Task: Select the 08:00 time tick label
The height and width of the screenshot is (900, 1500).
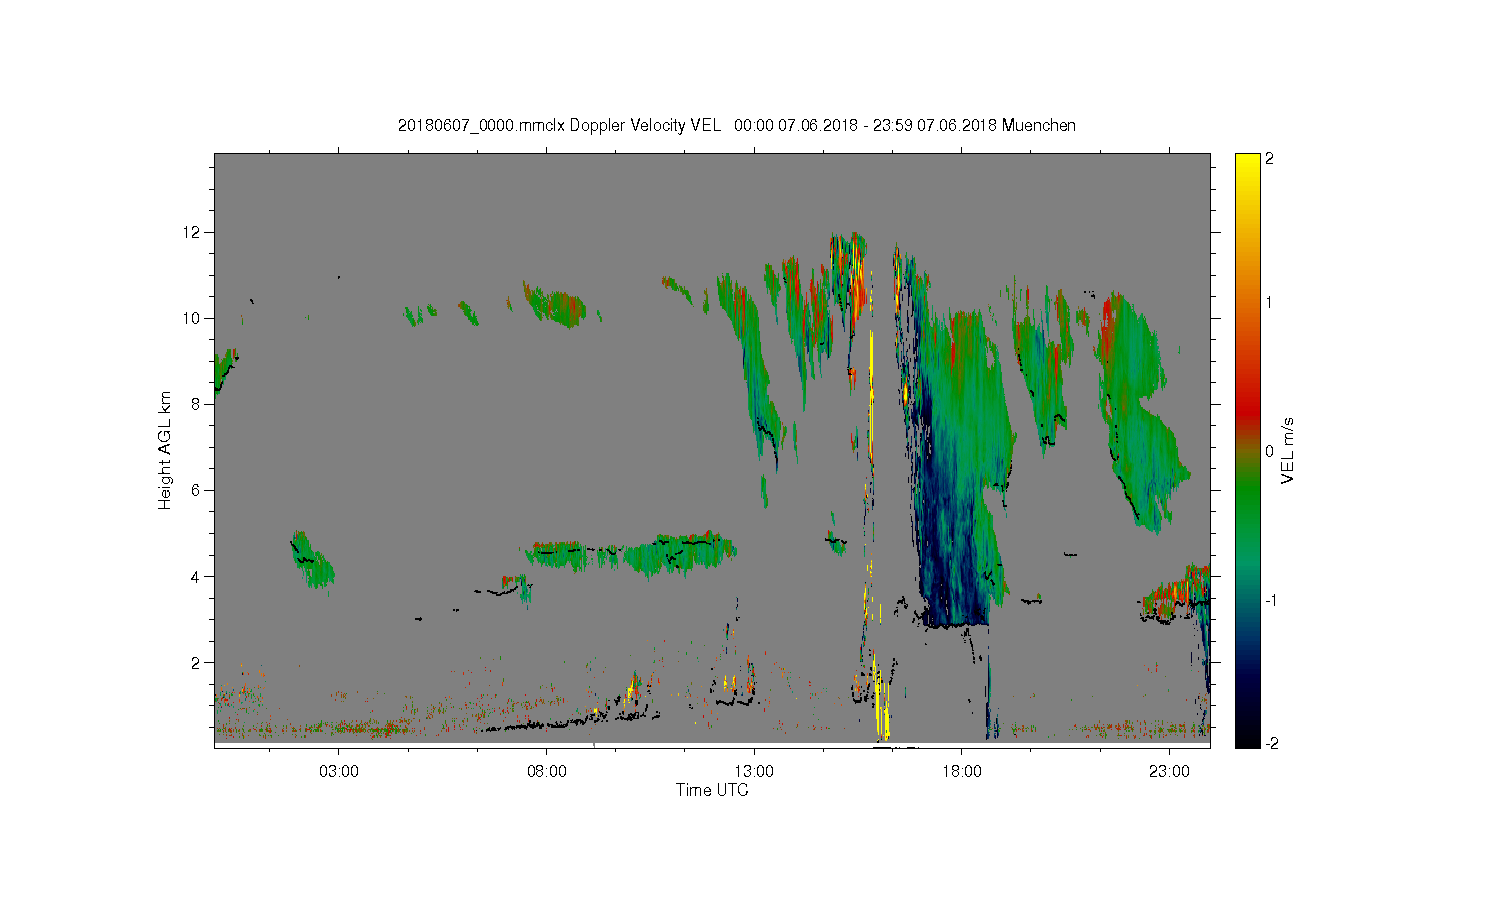Action: click(x=546, y=771)
